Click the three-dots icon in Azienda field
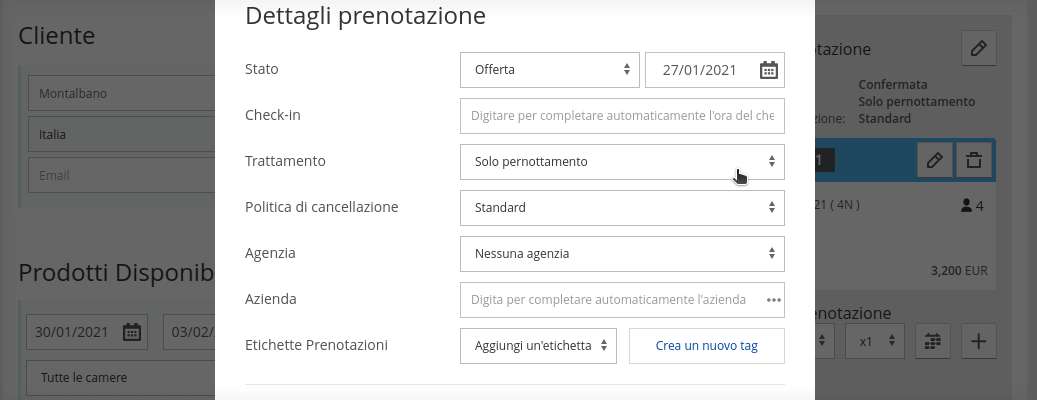1037x400 pixels. (774, 300)
